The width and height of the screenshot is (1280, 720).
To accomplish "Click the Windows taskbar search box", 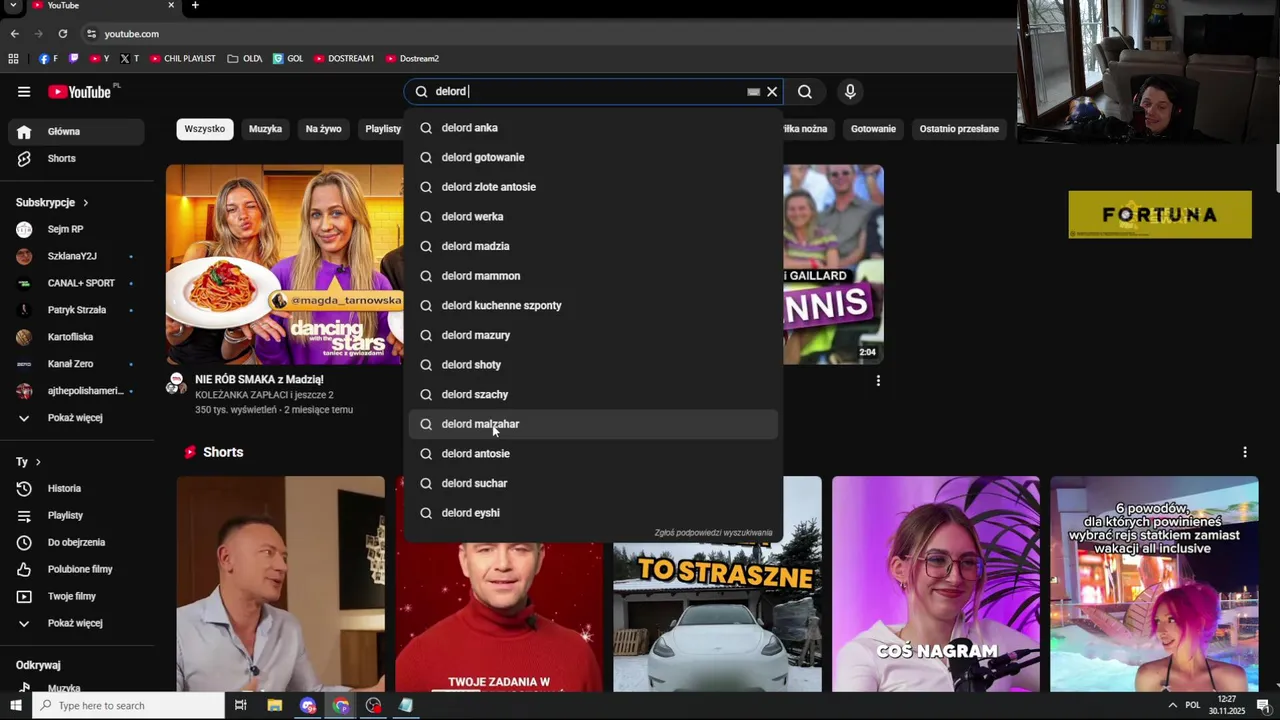I will pos(128,706).
